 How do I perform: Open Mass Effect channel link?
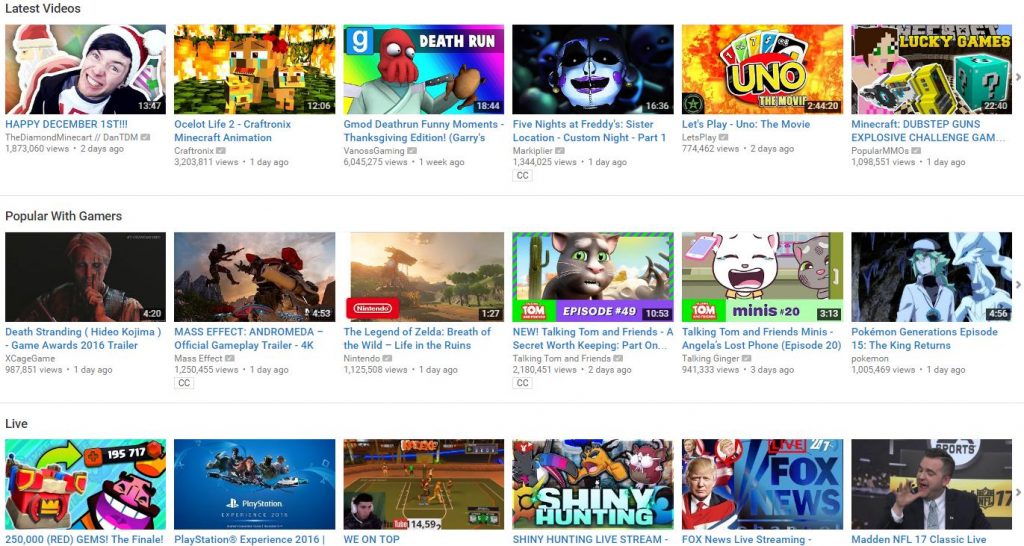click(x=199, y=359)
